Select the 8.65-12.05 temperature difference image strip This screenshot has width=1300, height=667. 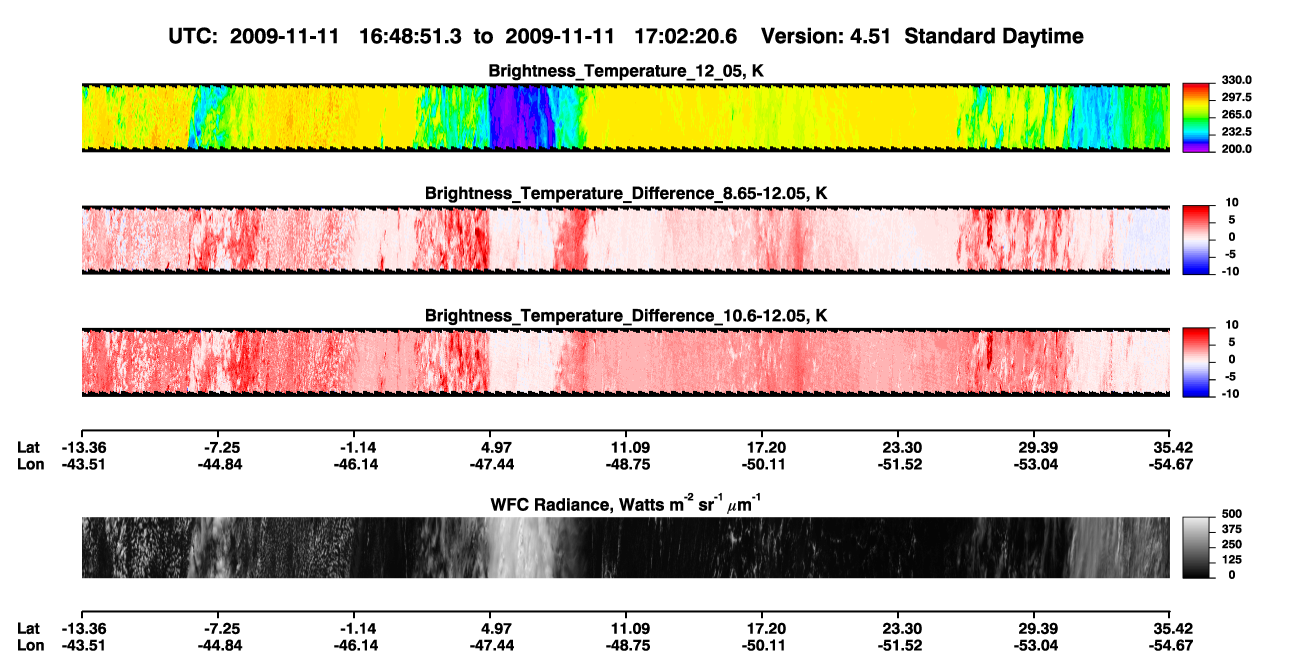click(x=625, y=239)
